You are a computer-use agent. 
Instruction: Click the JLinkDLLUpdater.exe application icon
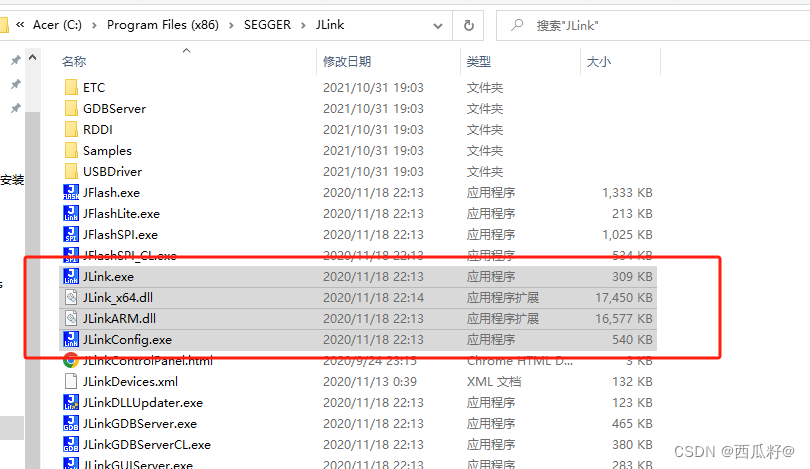click(x=71, y=402)
